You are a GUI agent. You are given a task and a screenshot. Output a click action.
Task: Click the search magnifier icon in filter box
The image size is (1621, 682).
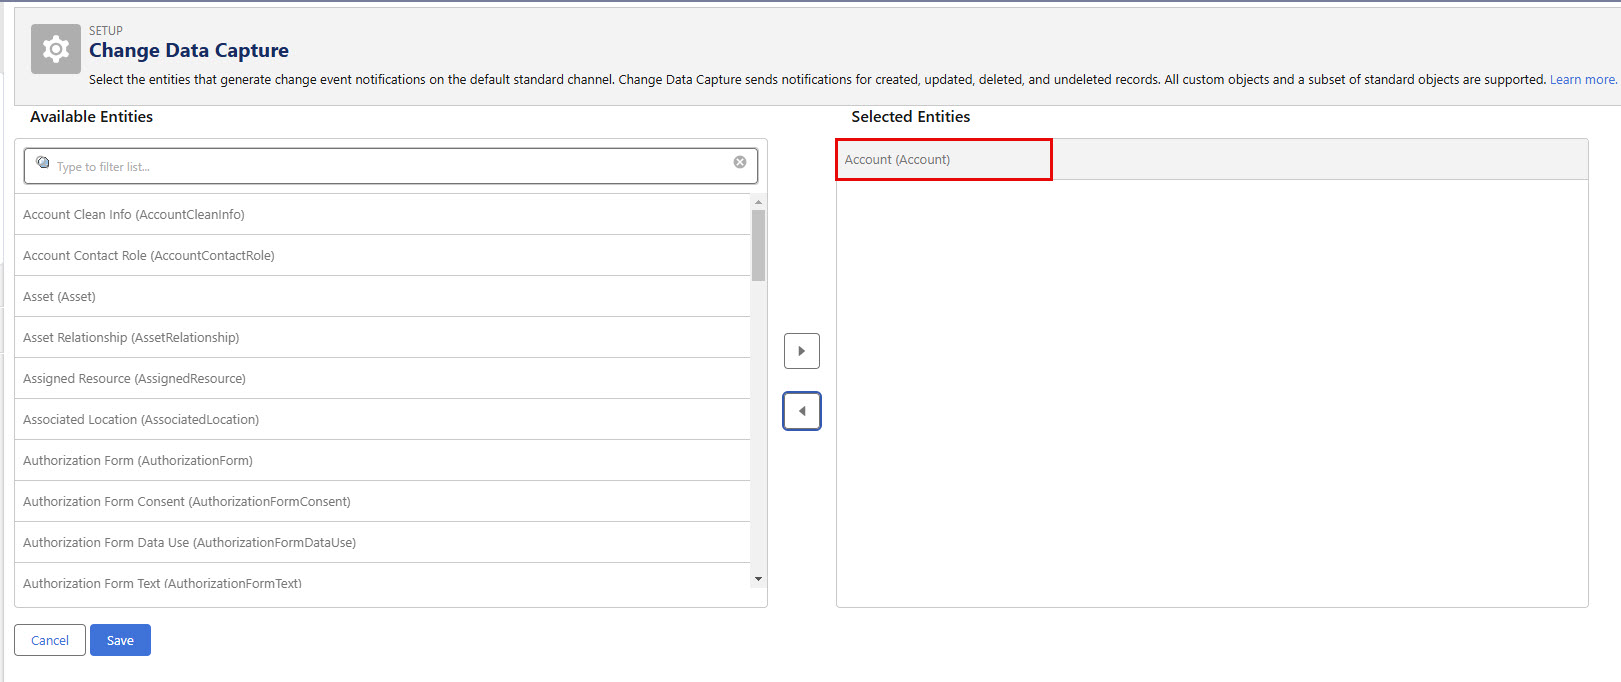pyautogui.click(x=43, y=163)
